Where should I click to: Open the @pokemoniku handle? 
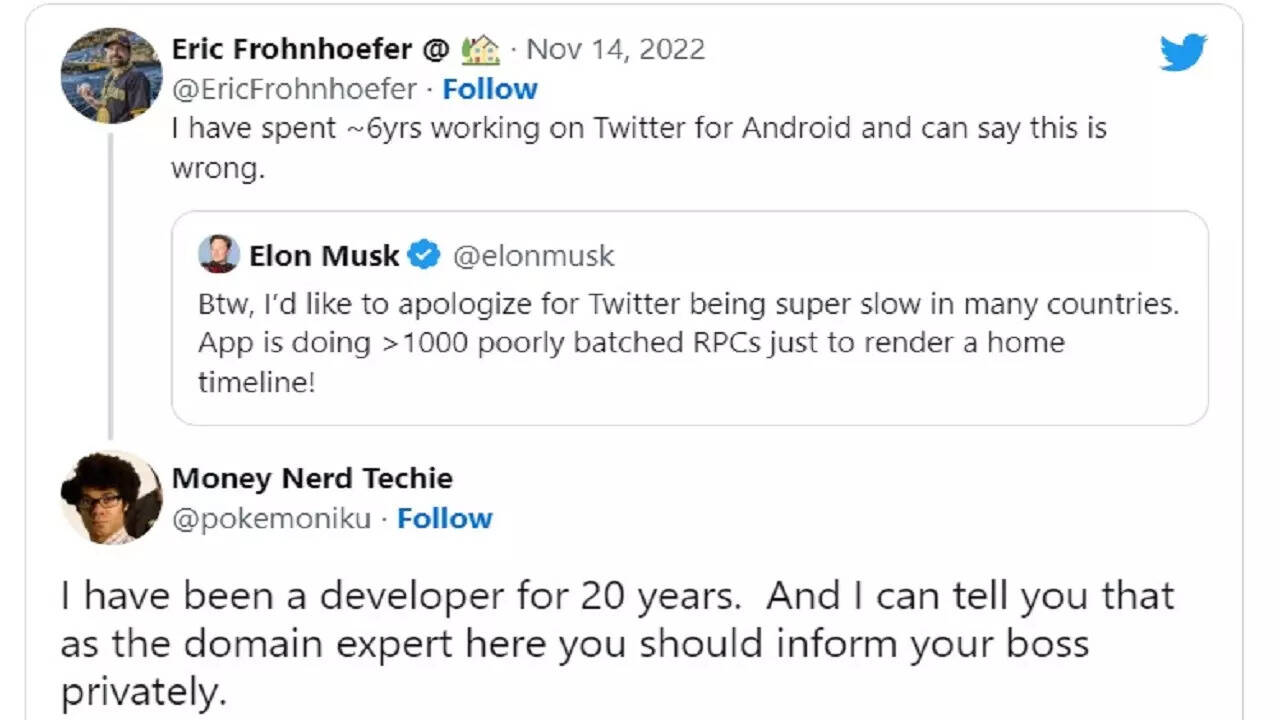(x=271, y=518)
